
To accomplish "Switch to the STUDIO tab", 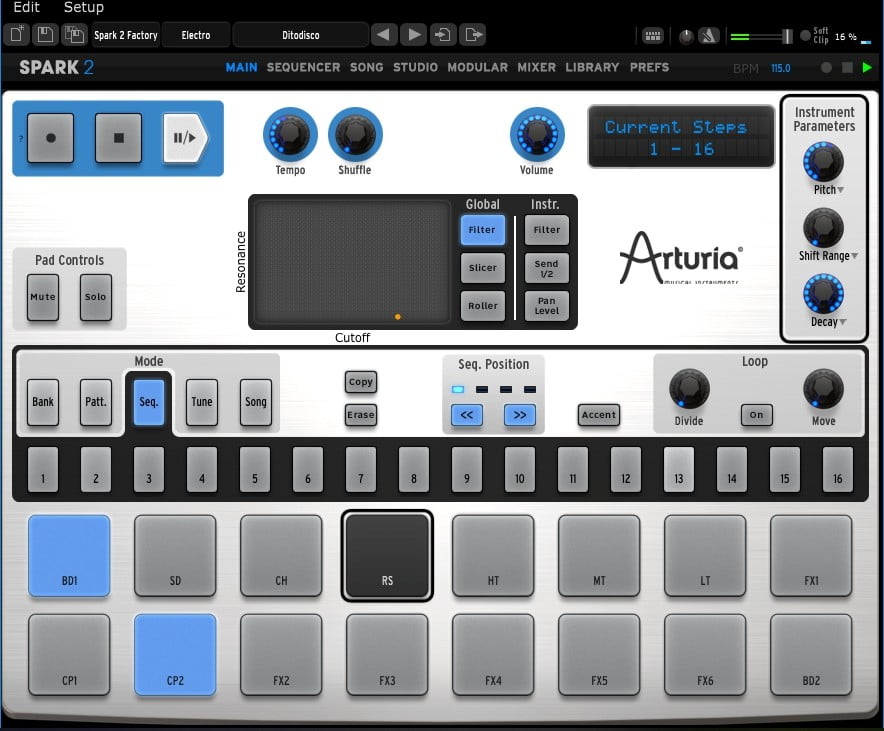I will click(x=416, y=68).
